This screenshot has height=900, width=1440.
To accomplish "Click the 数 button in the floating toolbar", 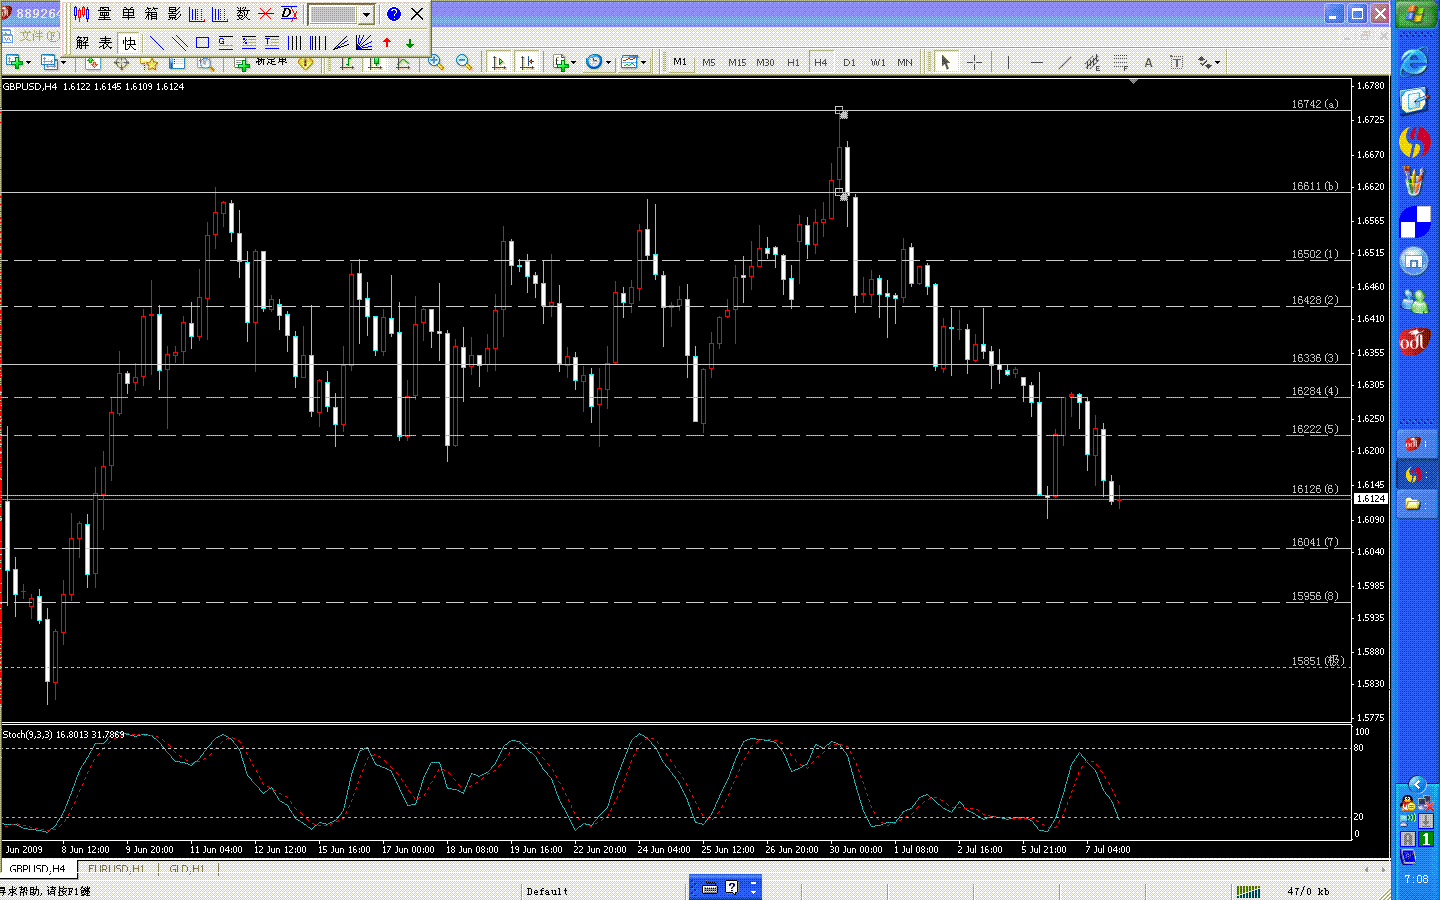I will [243, 14].
